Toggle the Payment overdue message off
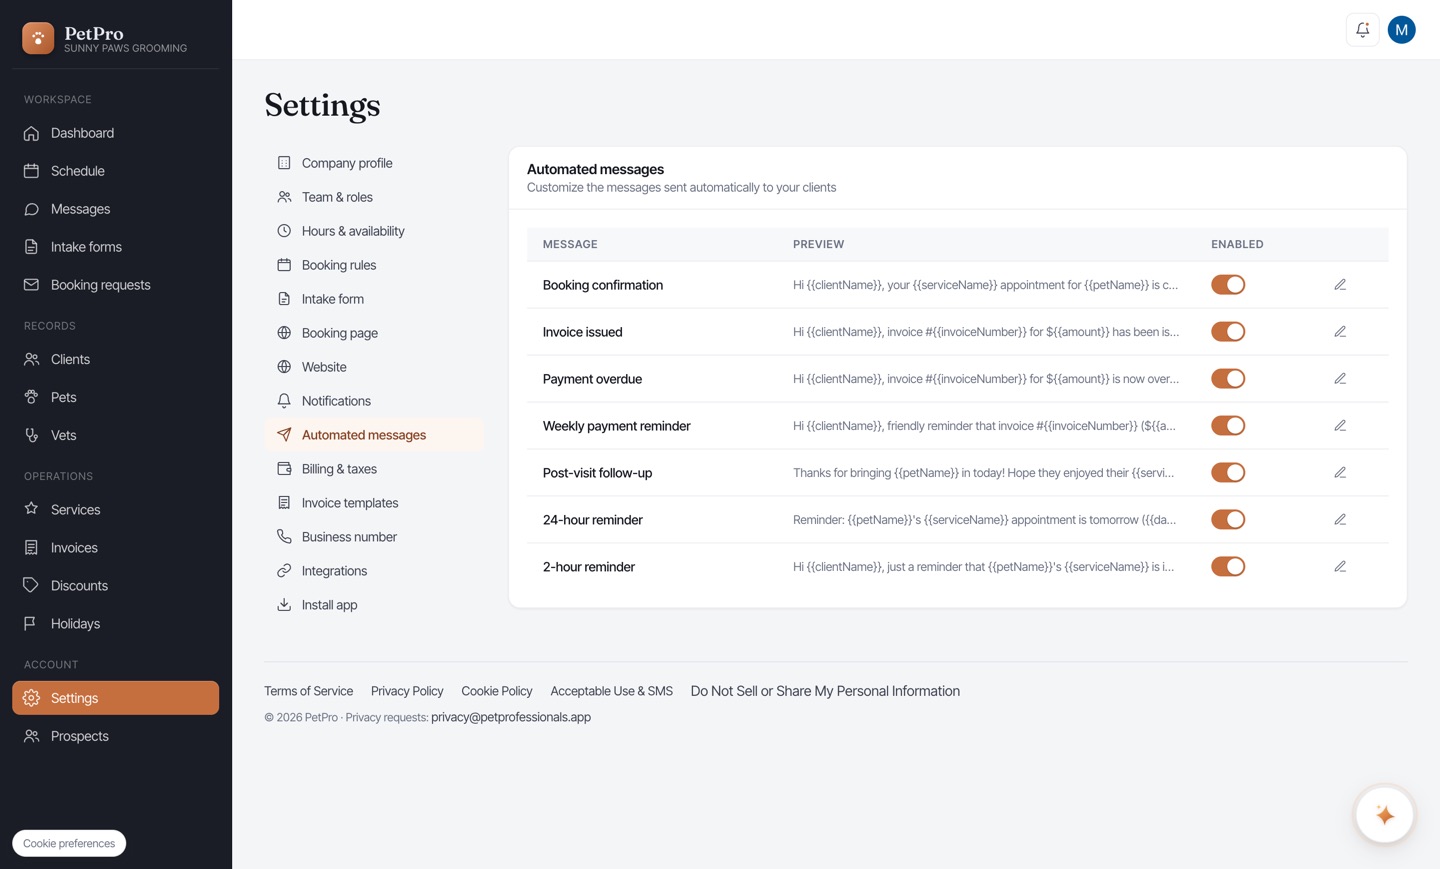Image resolution: width=1440 pixels, height=869 pixels. pos(1228,379)
